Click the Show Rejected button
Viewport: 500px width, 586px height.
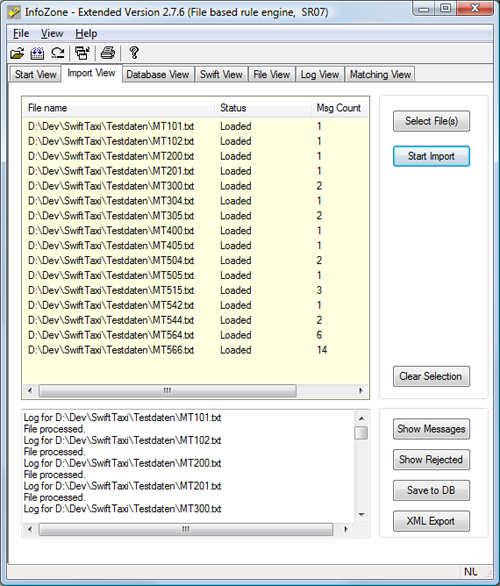(431, 460)
